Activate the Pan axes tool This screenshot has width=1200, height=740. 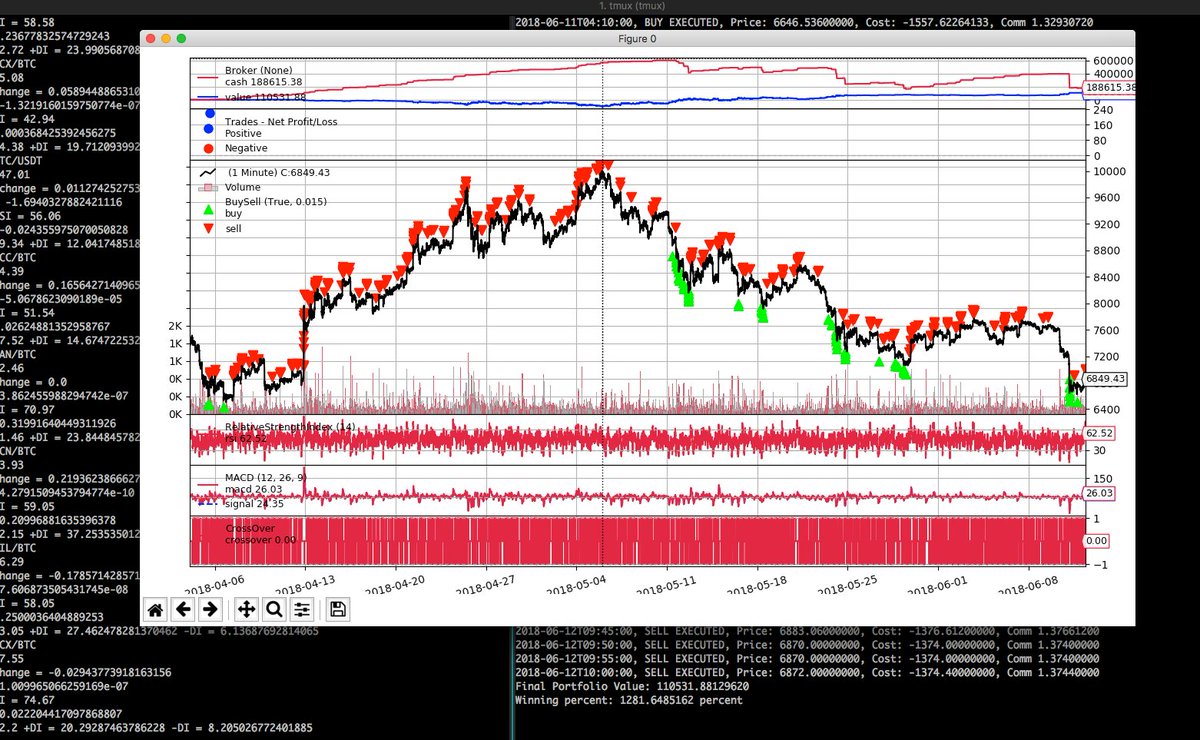[247, 608]
